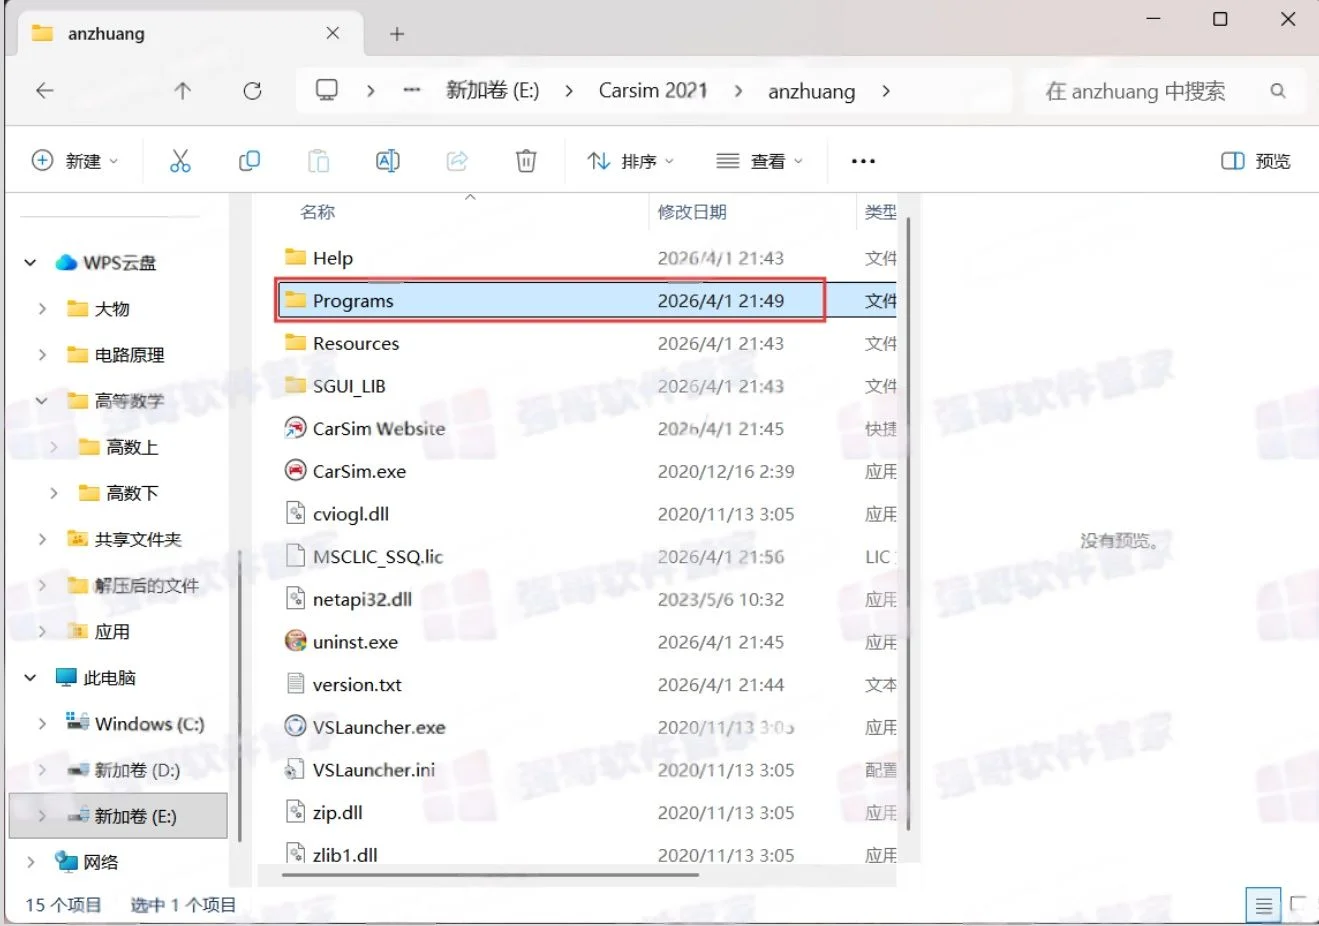This screenshot has width=1319, height=926.
Task: Select 高数下 in the sidebar
Action: click(x=132, y=493)
